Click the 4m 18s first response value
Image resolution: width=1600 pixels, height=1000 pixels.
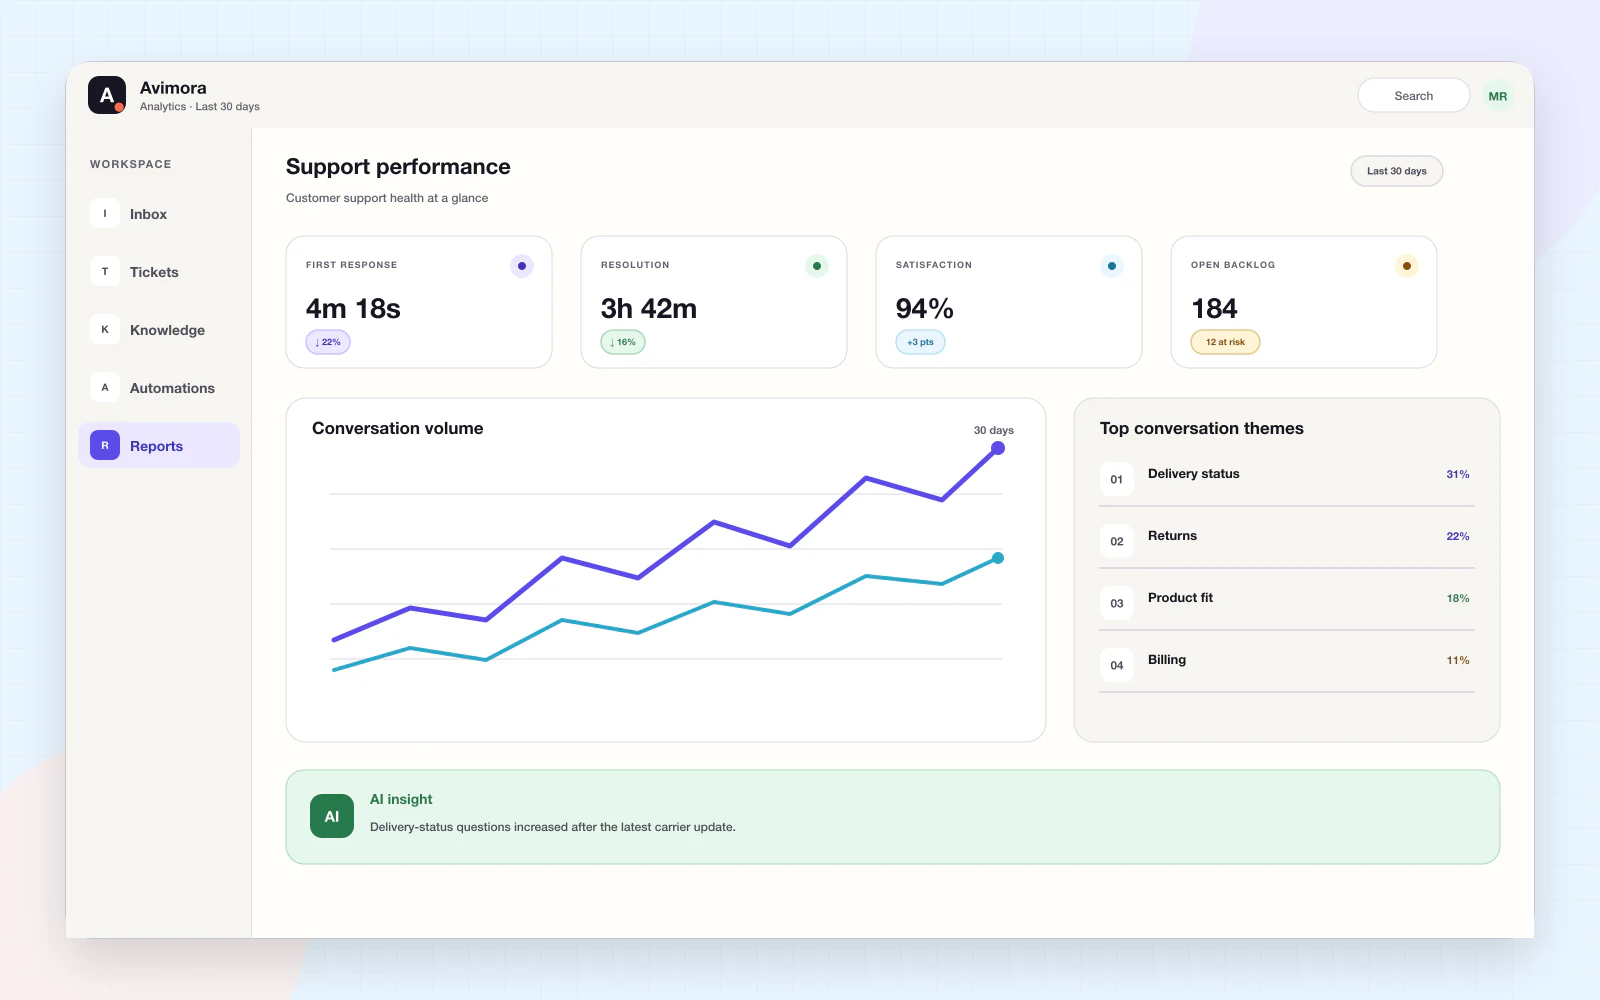[353, 309]
